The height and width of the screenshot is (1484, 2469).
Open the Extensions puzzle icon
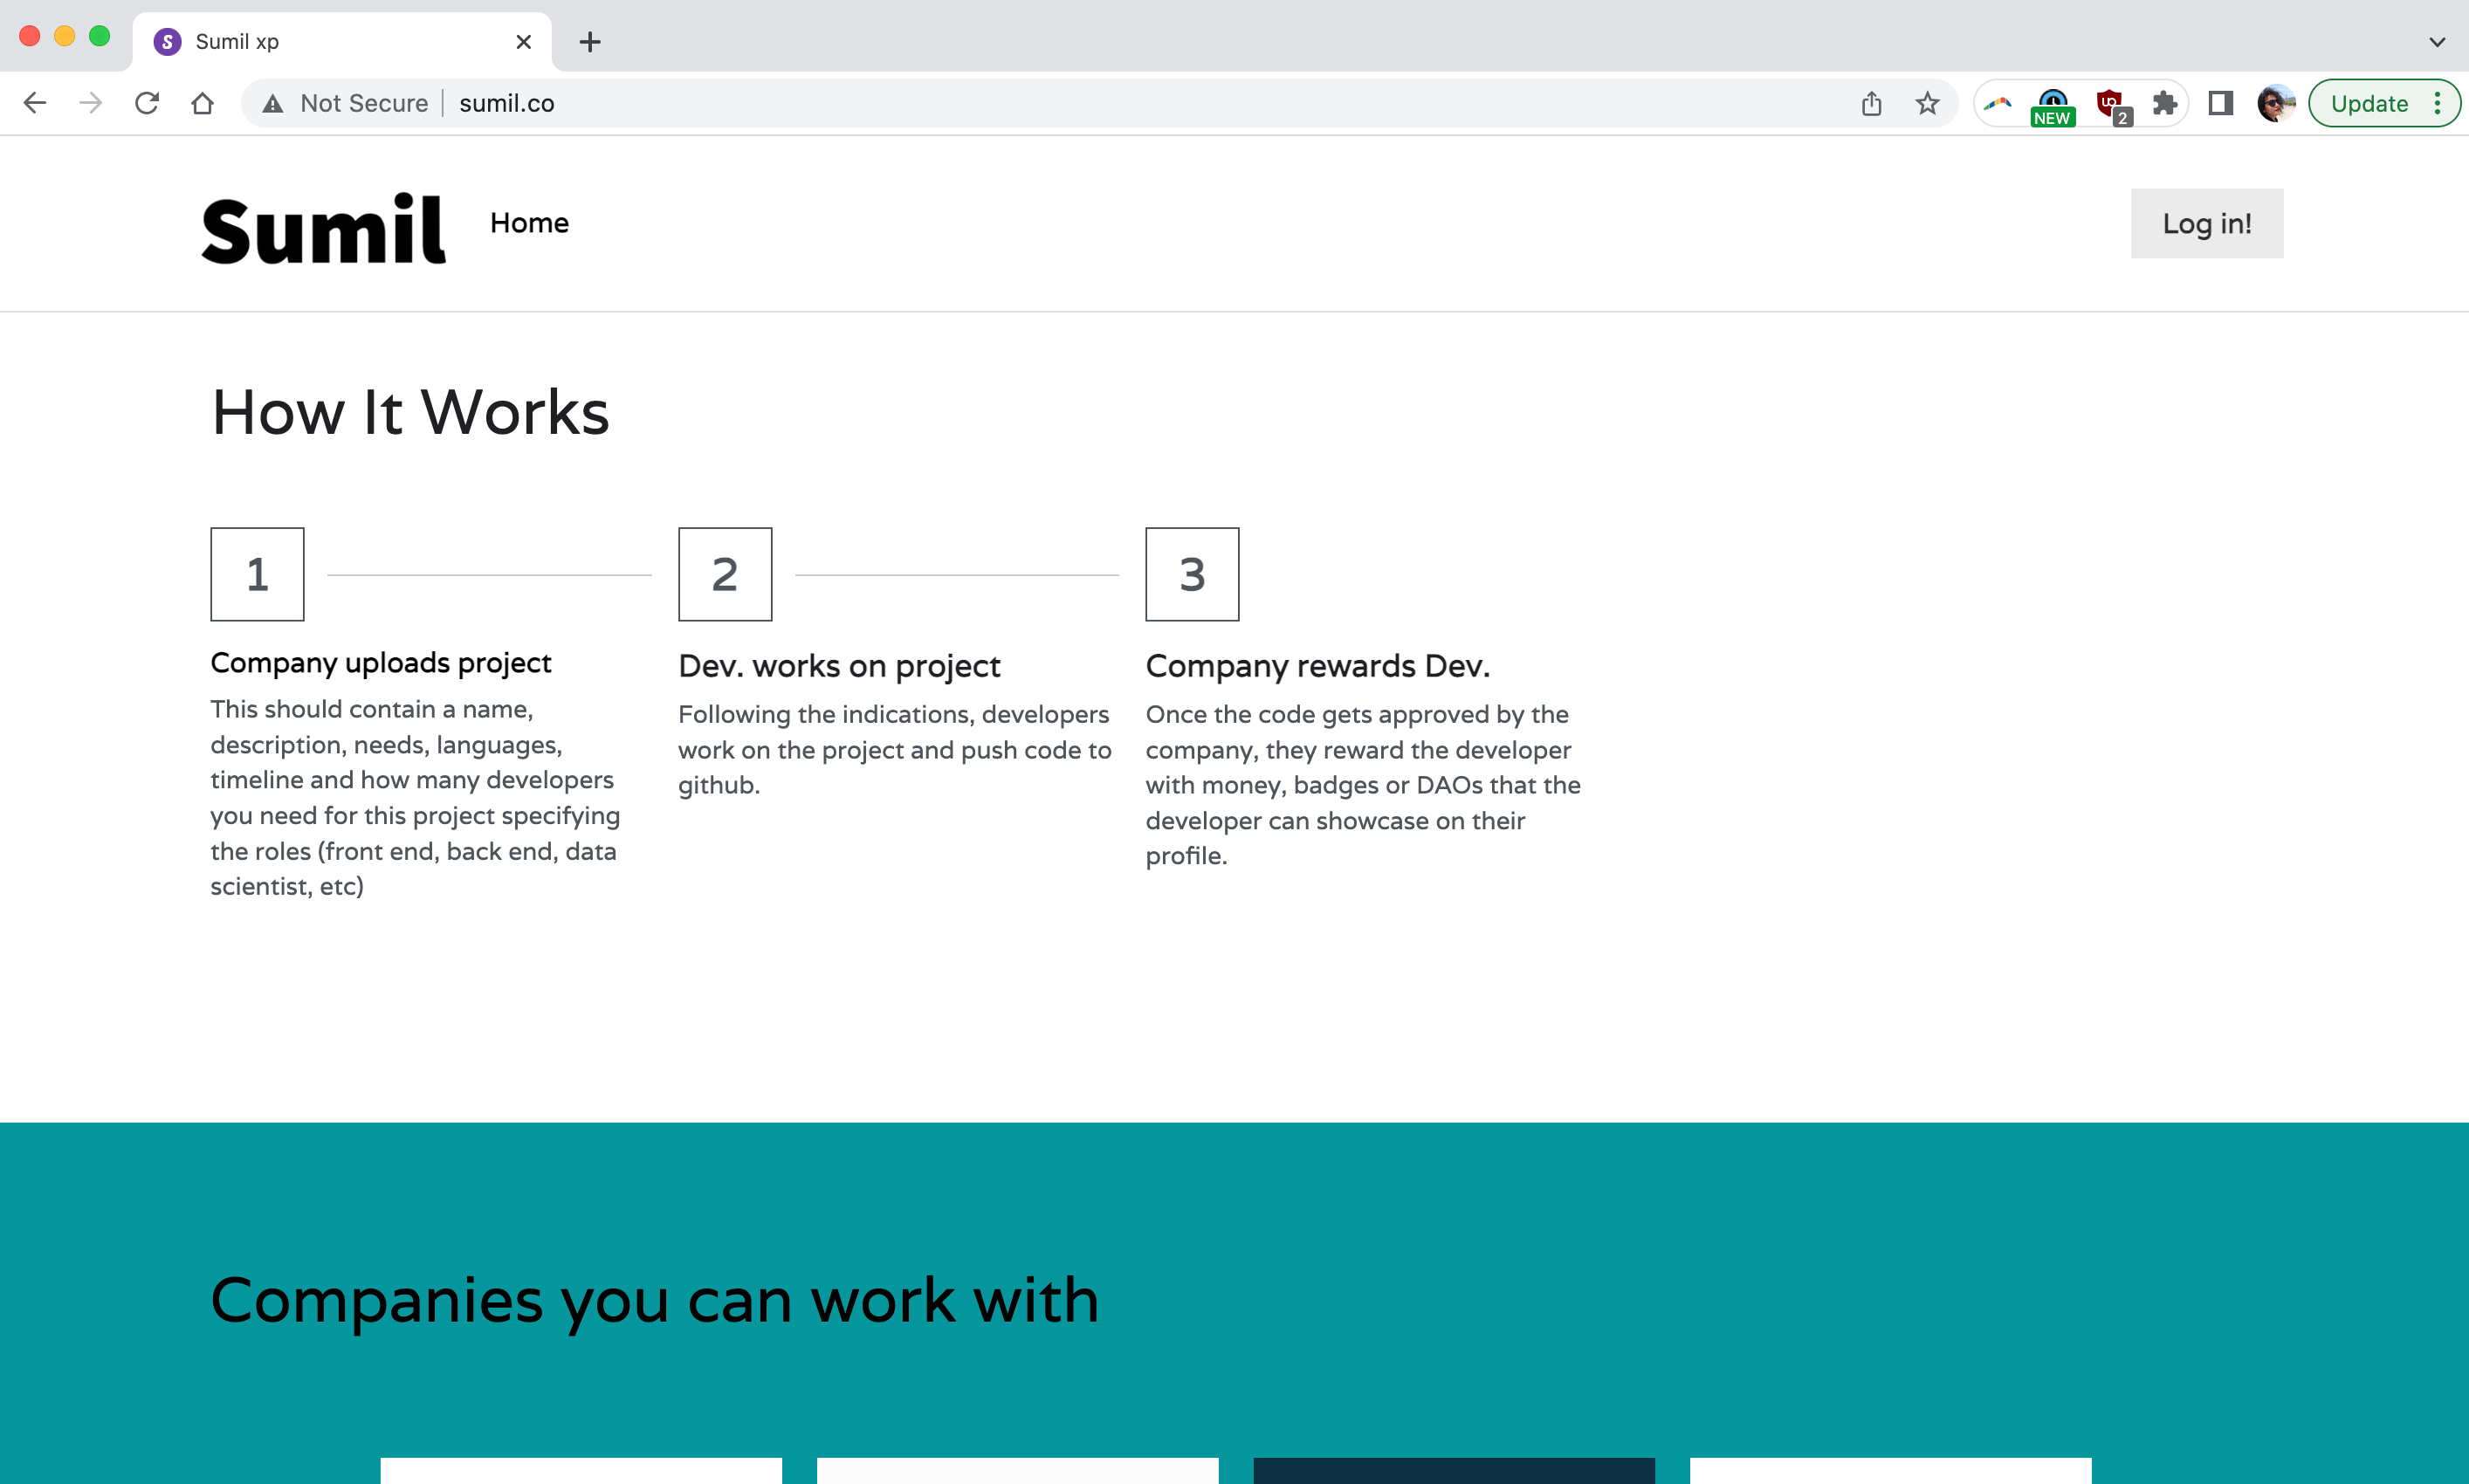[2164, 103]
